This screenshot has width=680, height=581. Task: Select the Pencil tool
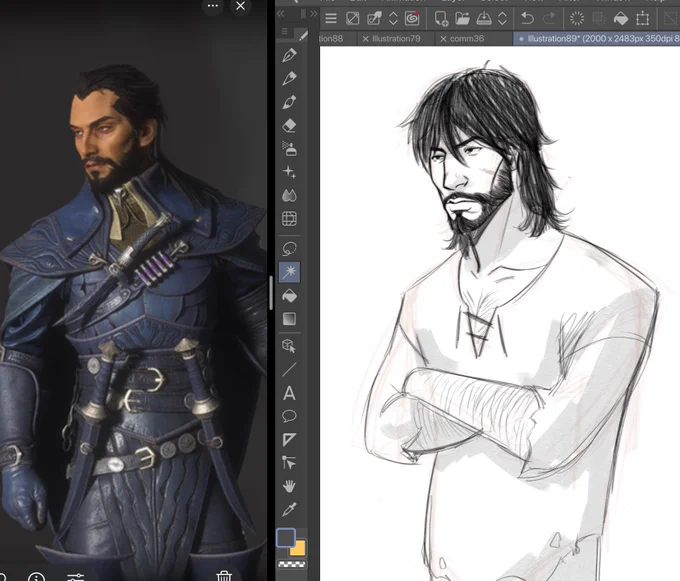coord(289,78)
